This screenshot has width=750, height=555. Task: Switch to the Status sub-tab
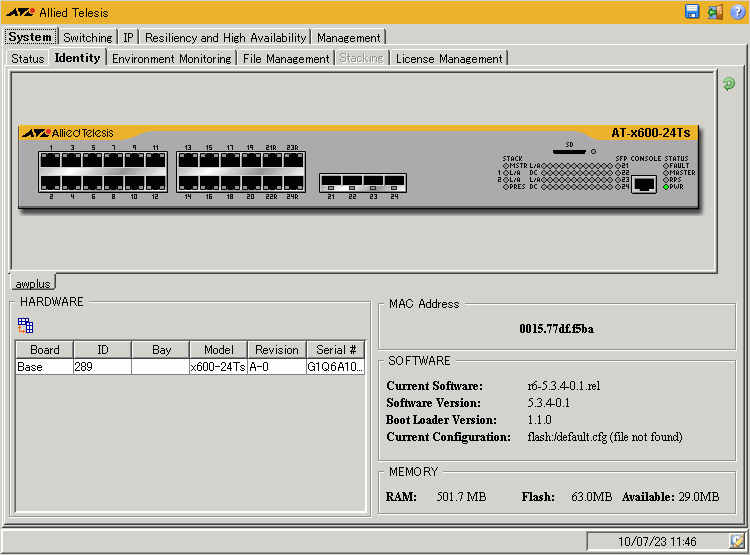click(x=28, y=58)
